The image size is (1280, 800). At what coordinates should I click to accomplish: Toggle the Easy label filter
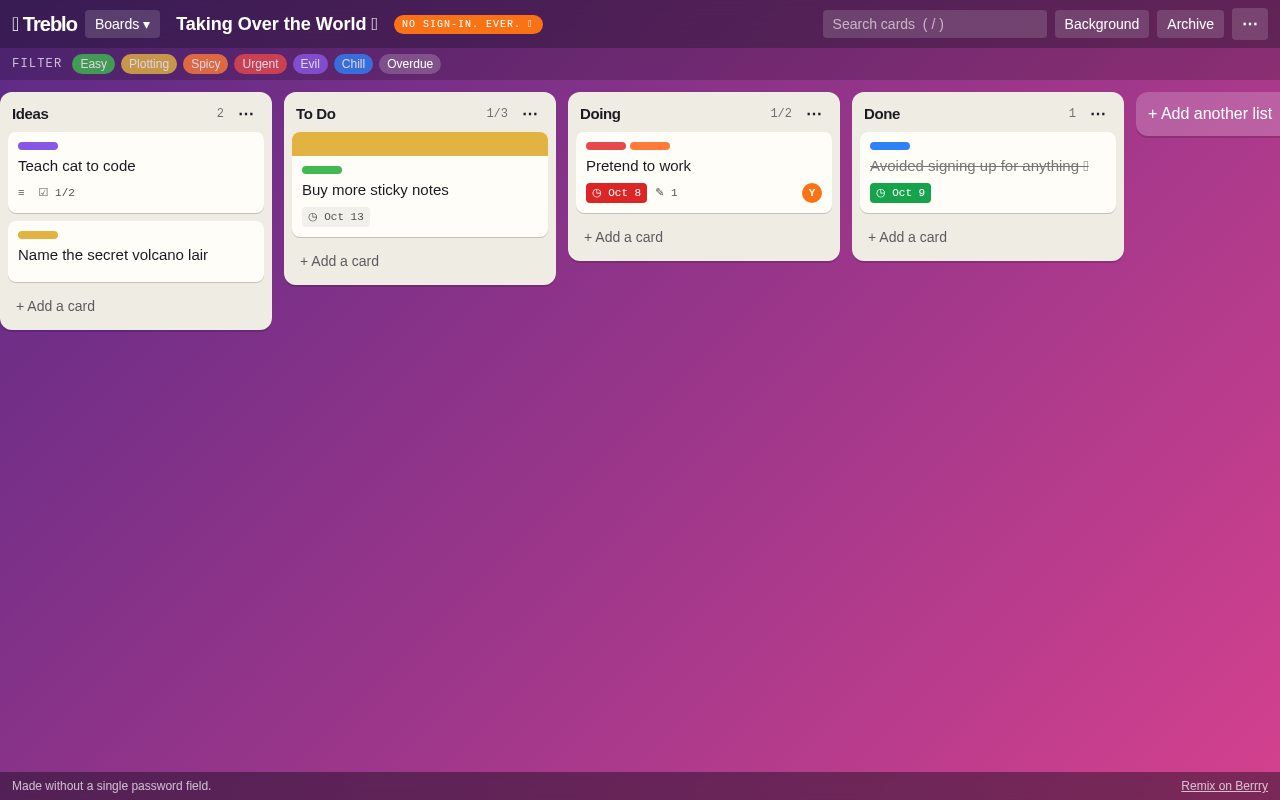pyautogui.click(x=93, y=64)
